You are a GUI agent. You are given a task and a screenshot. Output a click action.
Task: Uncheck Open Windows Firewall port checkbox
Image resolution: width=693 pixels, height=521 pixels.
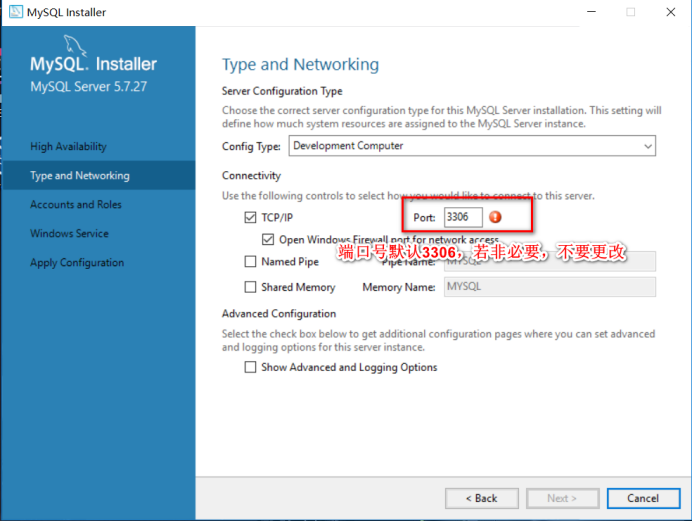[x=268, y=240]
